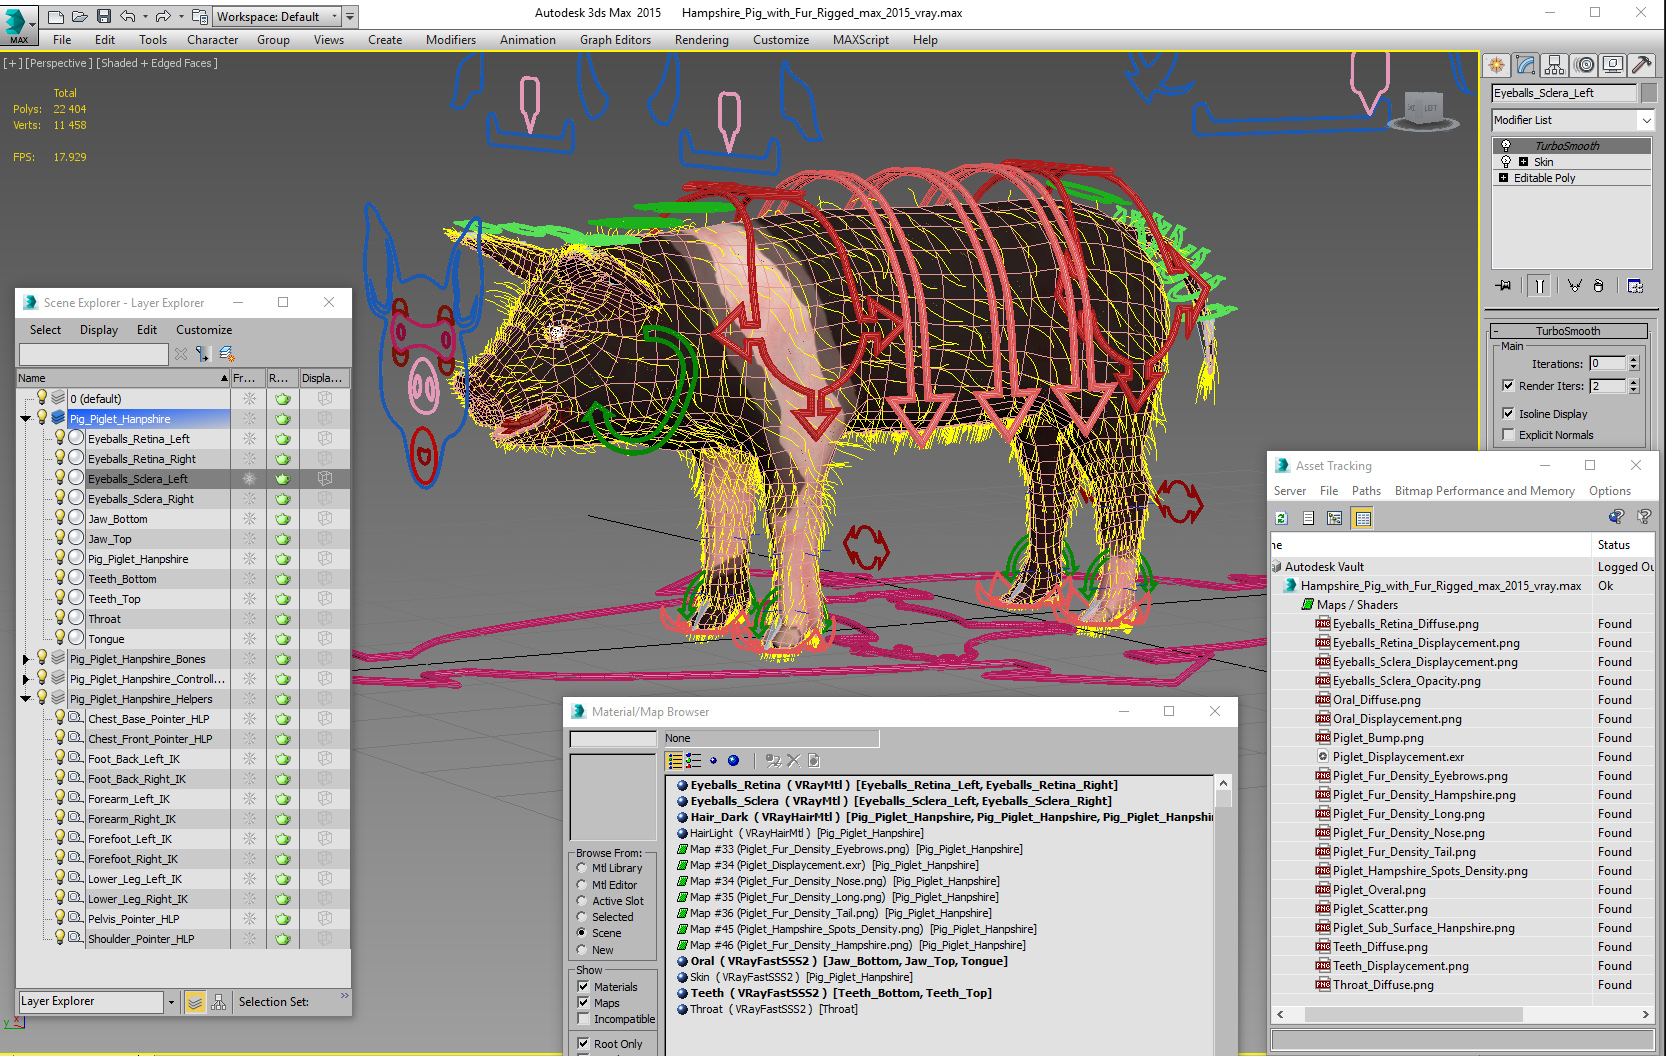1666x1056 pixels.
Task: Click the Table View icon in Asset Tracking
Action: coord(1362,518)
